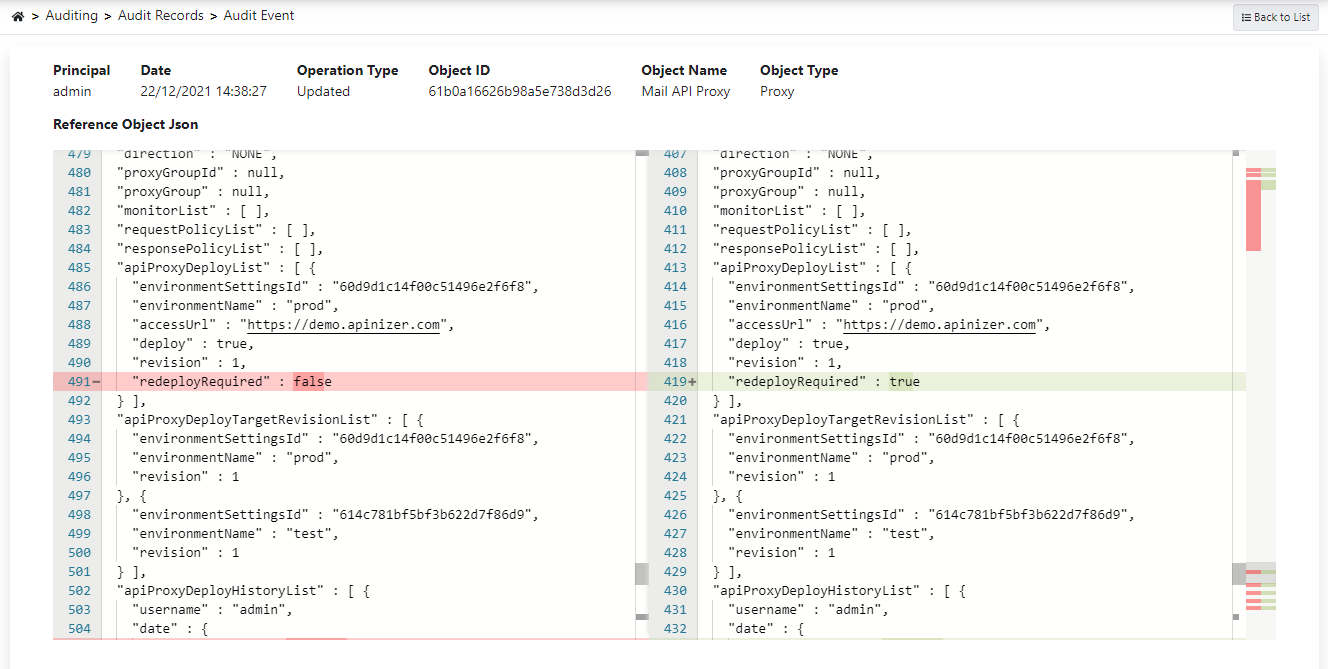Click the right pane vertical scrollbar thumb

(x=1238, y=574)
